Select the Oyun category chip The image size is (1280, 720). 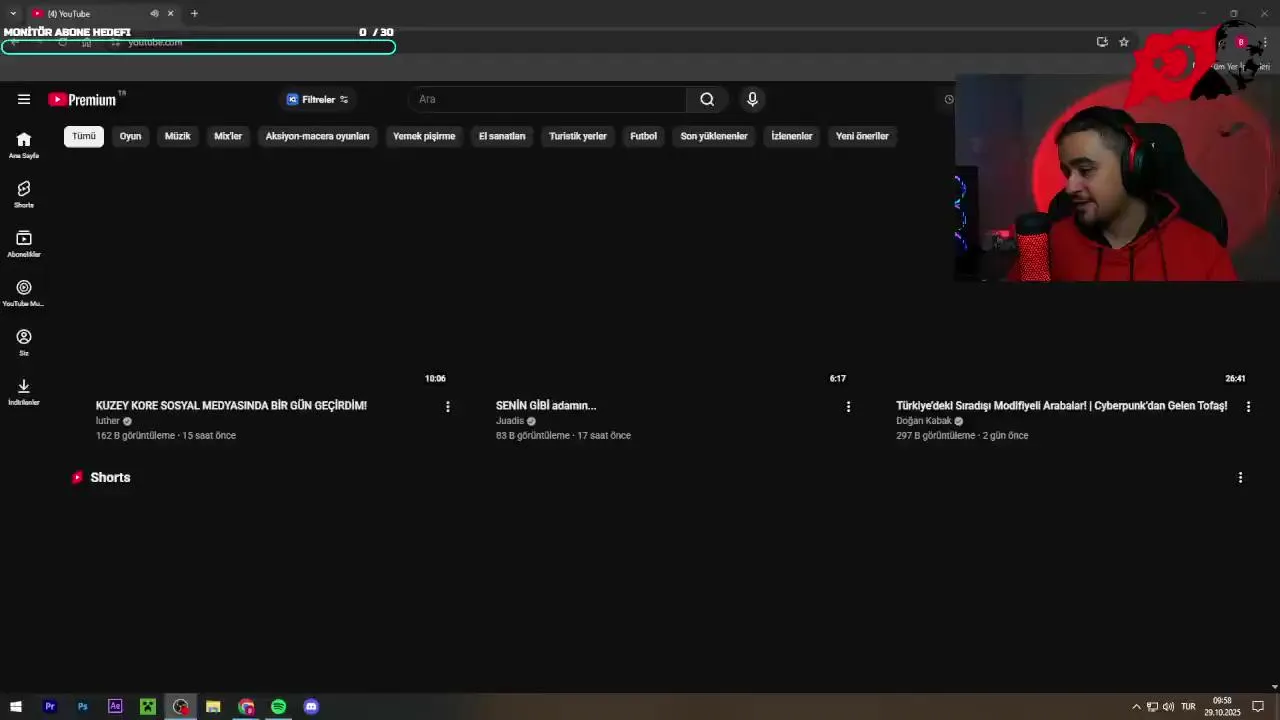click(131, 136)
